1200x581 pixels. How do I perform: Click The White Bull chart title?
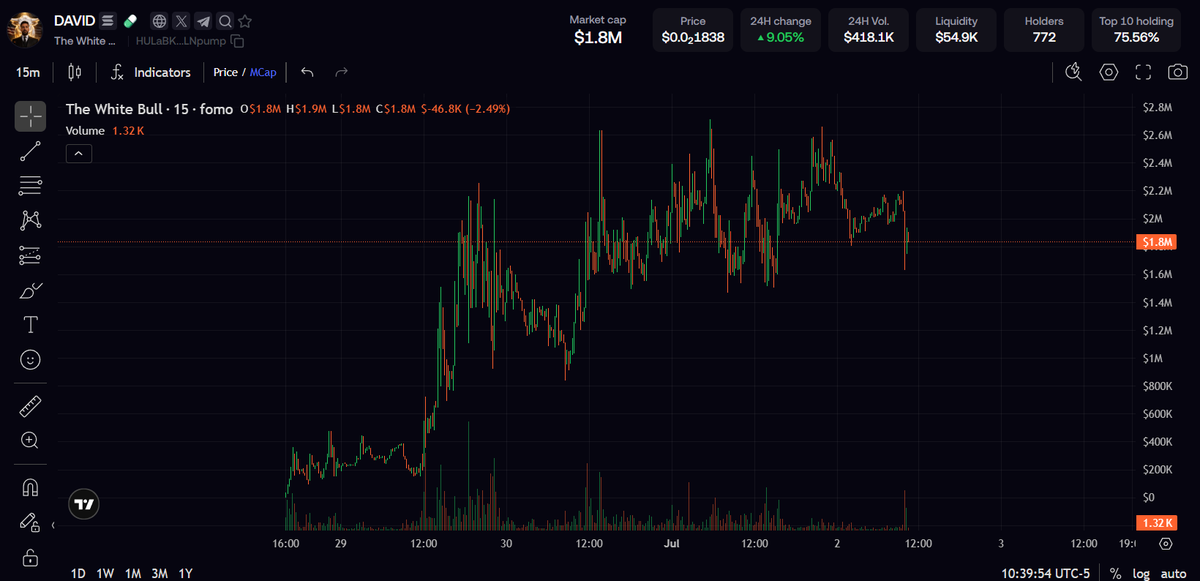click(149, 109)
